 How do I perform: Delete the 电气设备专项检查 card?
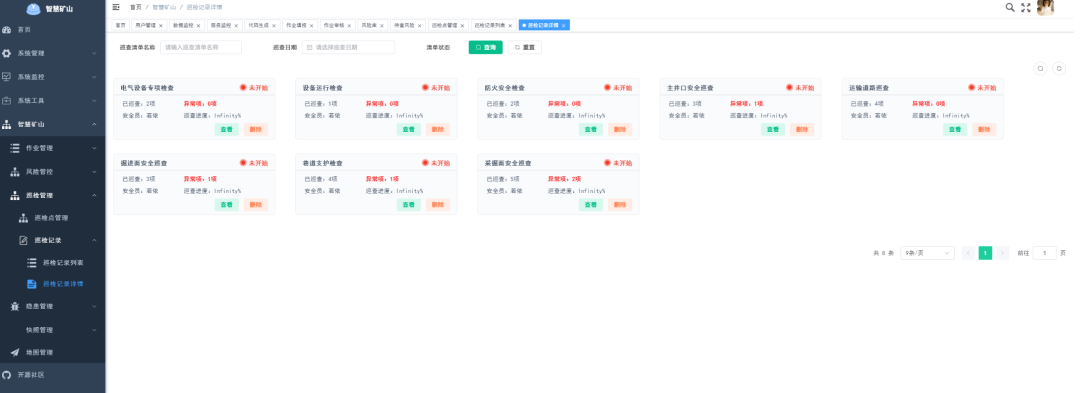[256, 129]
